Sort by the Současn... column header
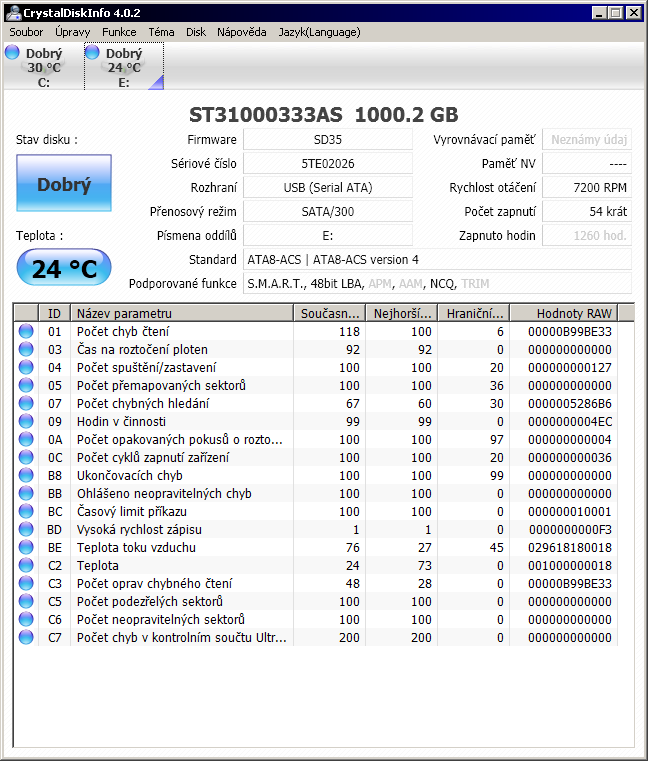 pos(330,314)
